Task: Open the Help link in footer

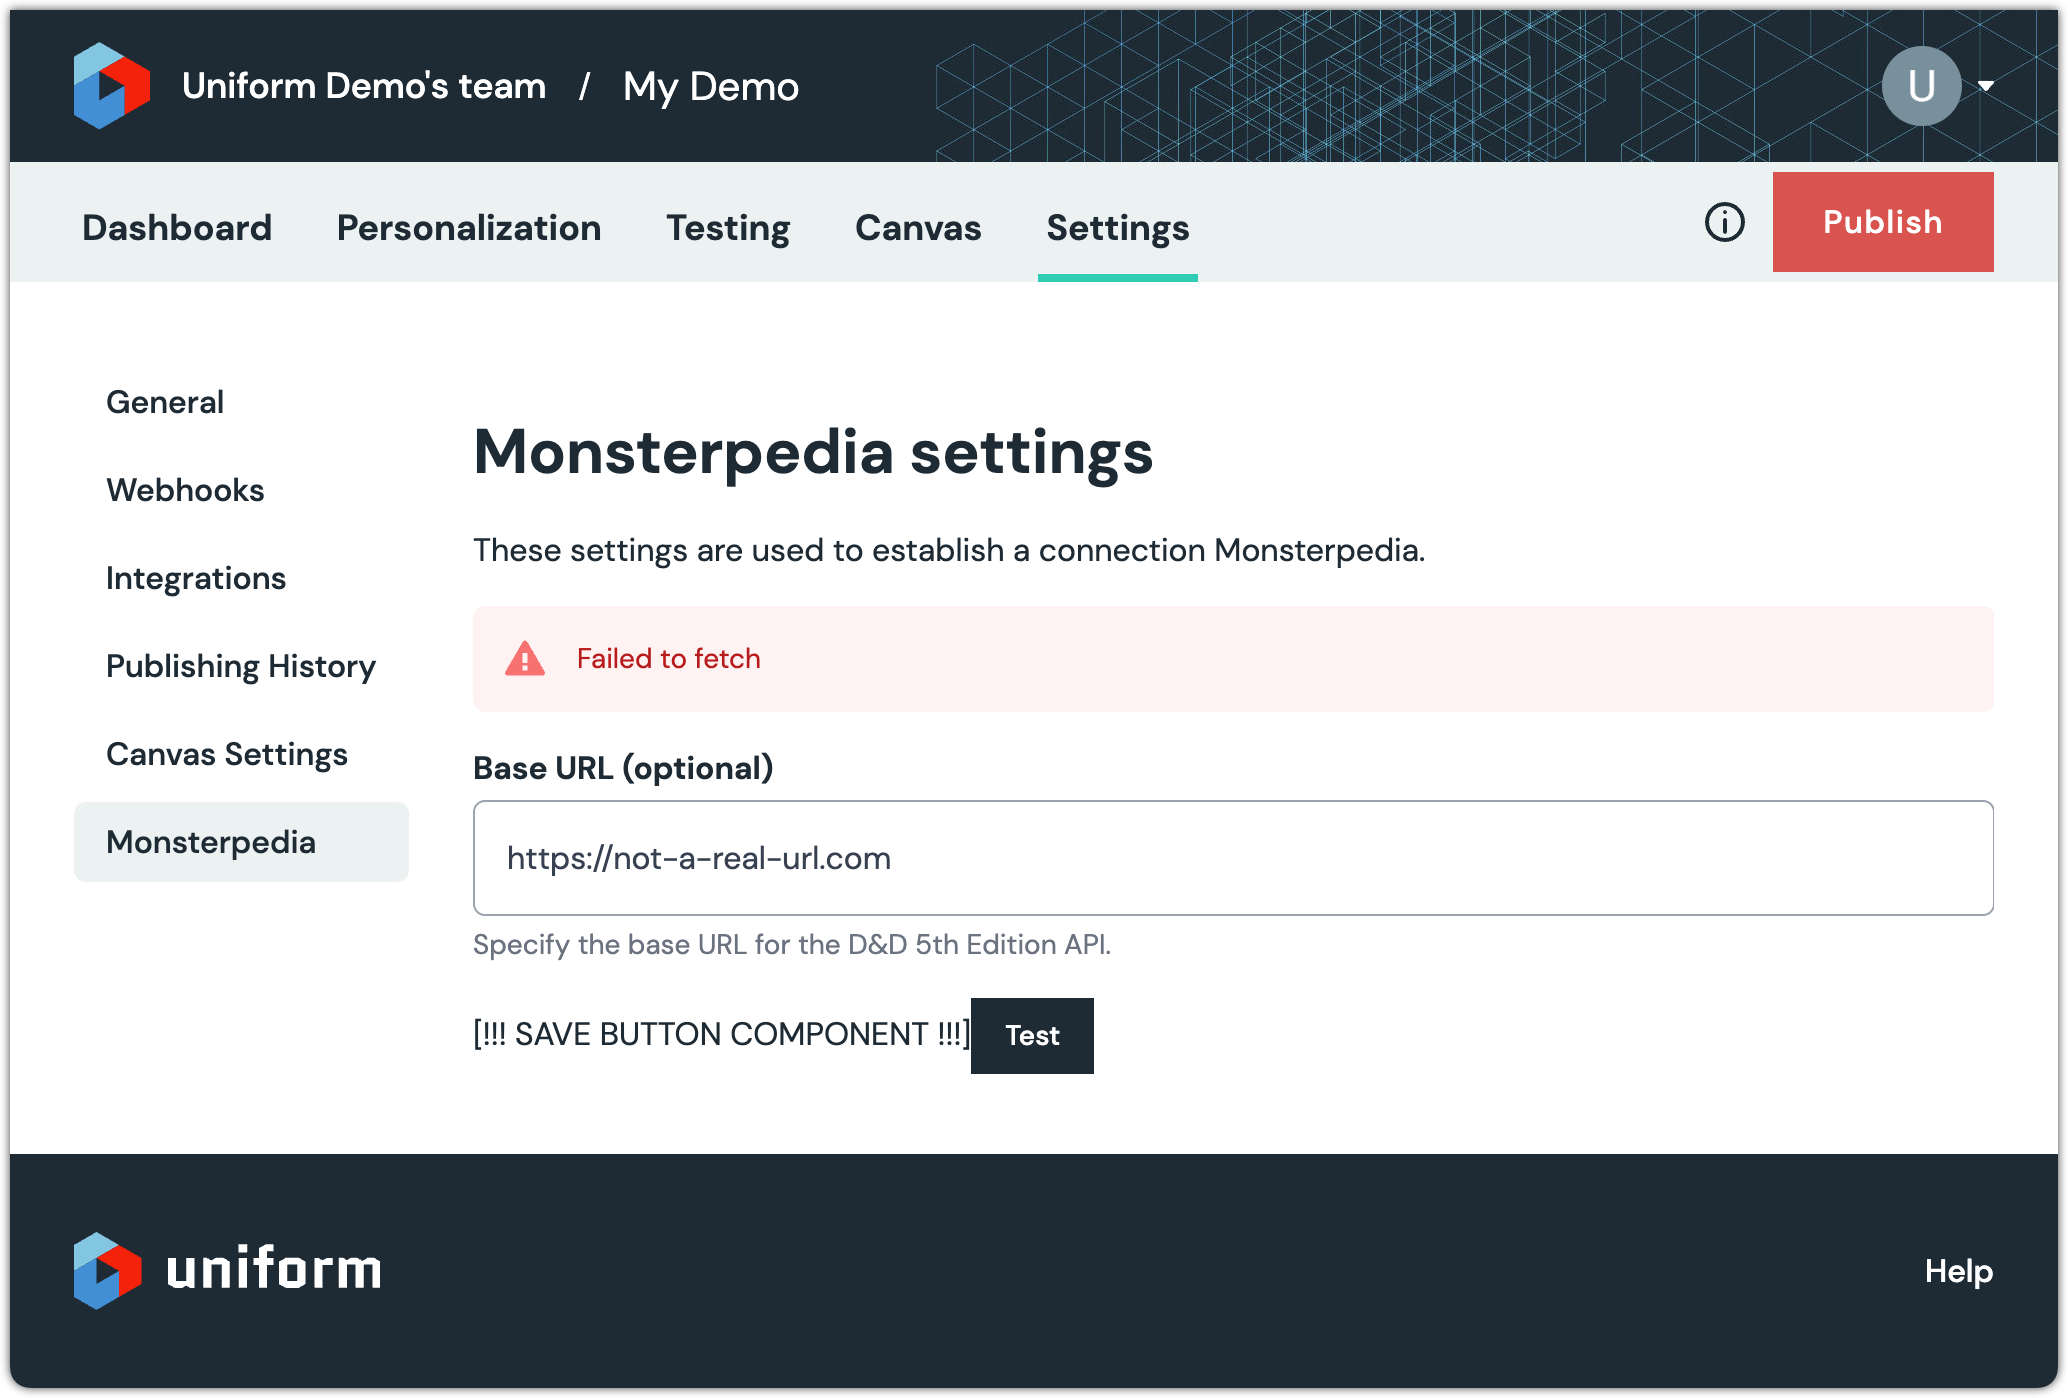Action: point(1958,1271)
